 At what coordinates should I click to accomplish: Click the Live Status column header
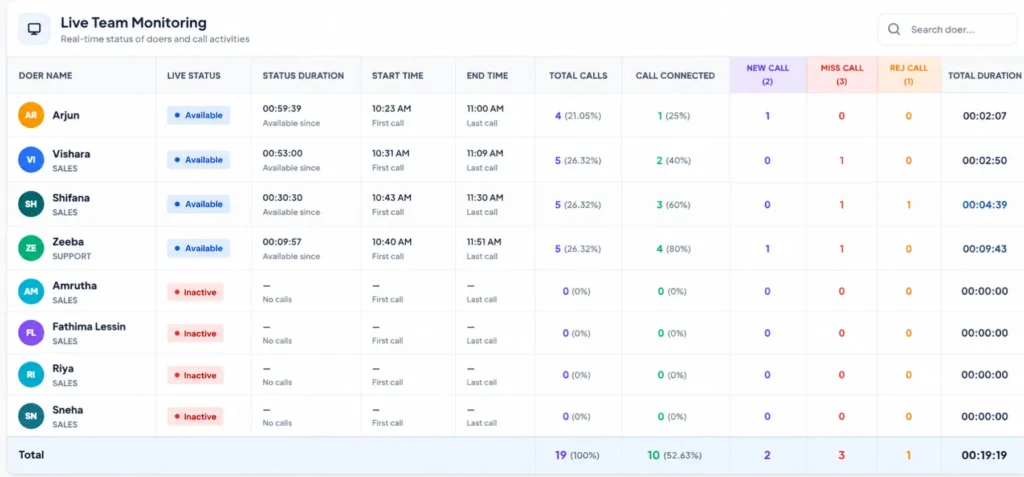pyautogui.click(x=193, y=75)
